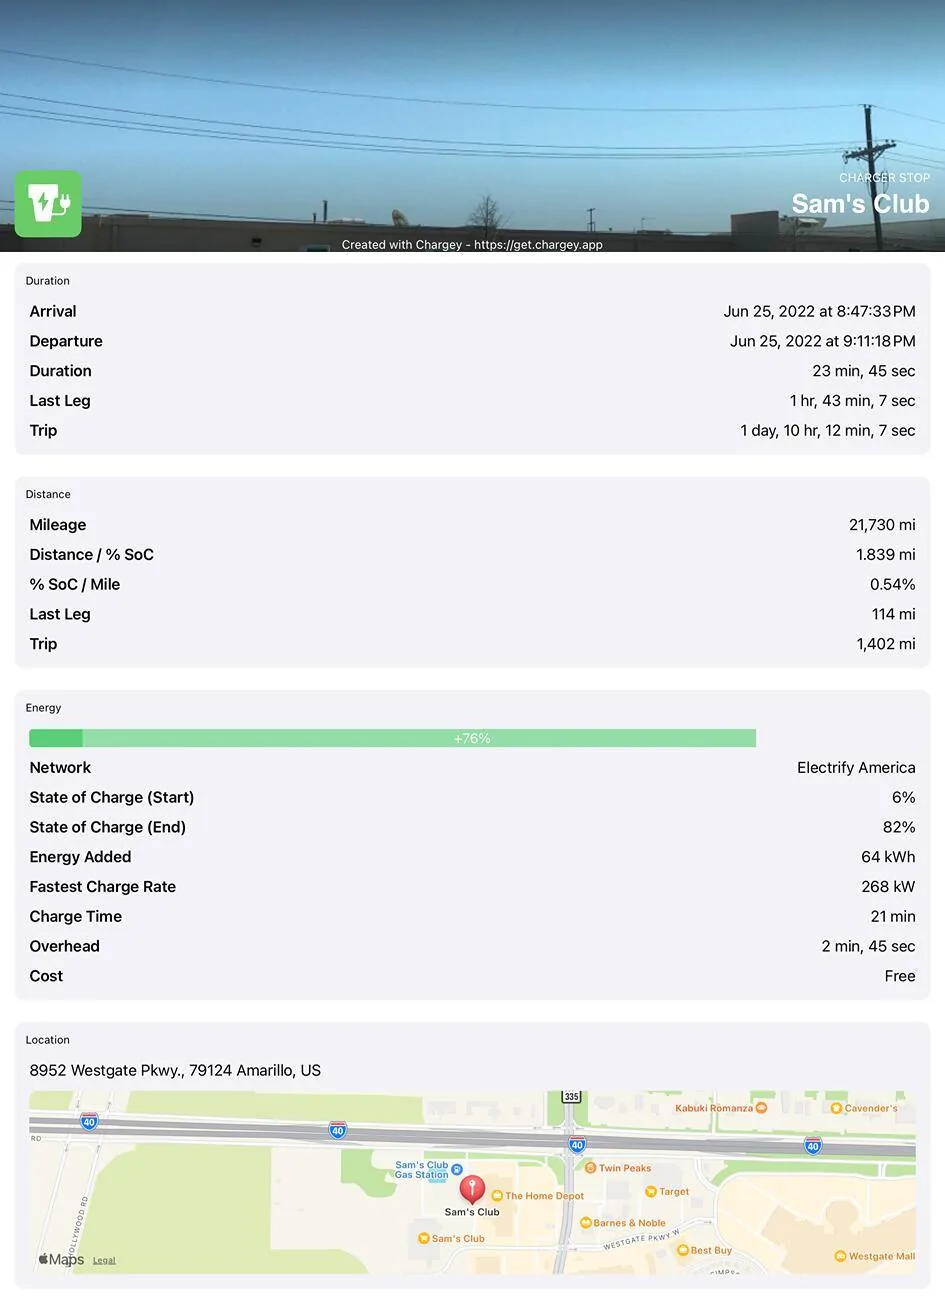
Task: Click the address 8952 Westgate Pkwy. text
Action: [x=175, y=1070]
